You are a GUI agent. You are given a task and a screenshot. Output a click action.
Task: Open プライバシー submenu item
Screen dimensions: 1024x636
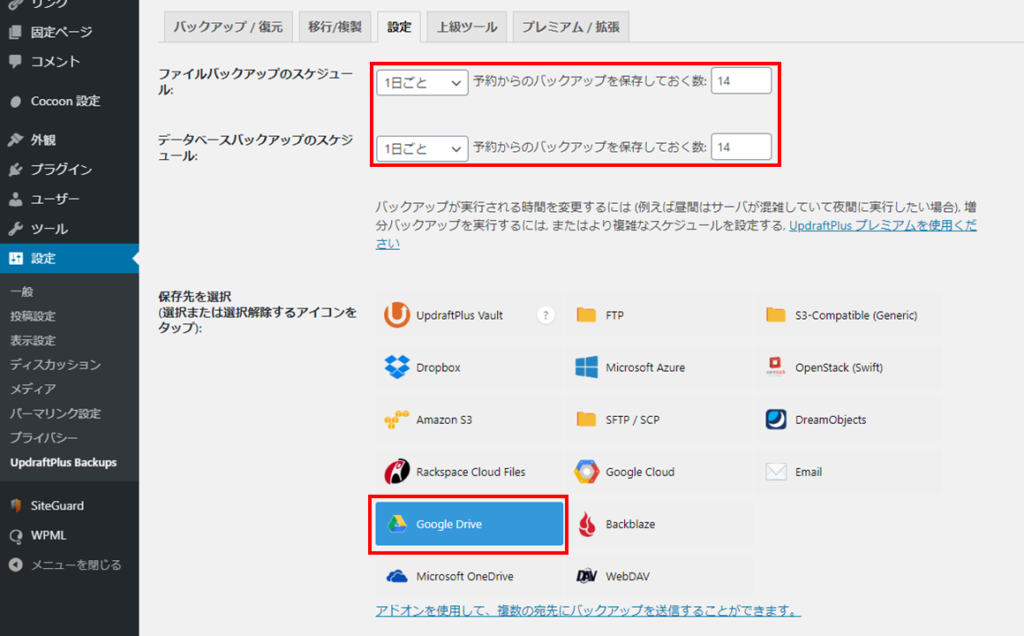point(44,437)
